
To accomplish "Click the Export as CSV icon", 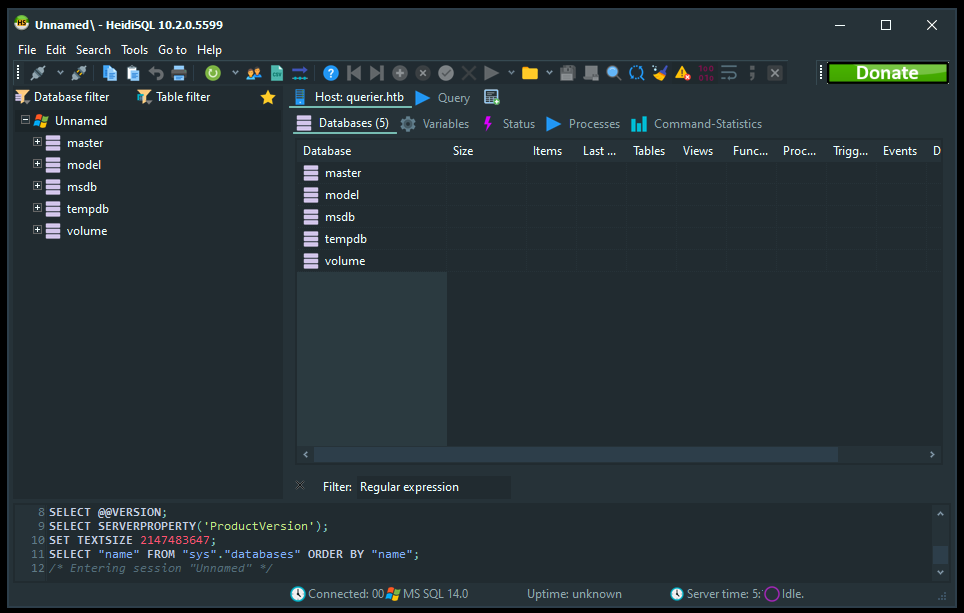I will click(x=277, y=73).
